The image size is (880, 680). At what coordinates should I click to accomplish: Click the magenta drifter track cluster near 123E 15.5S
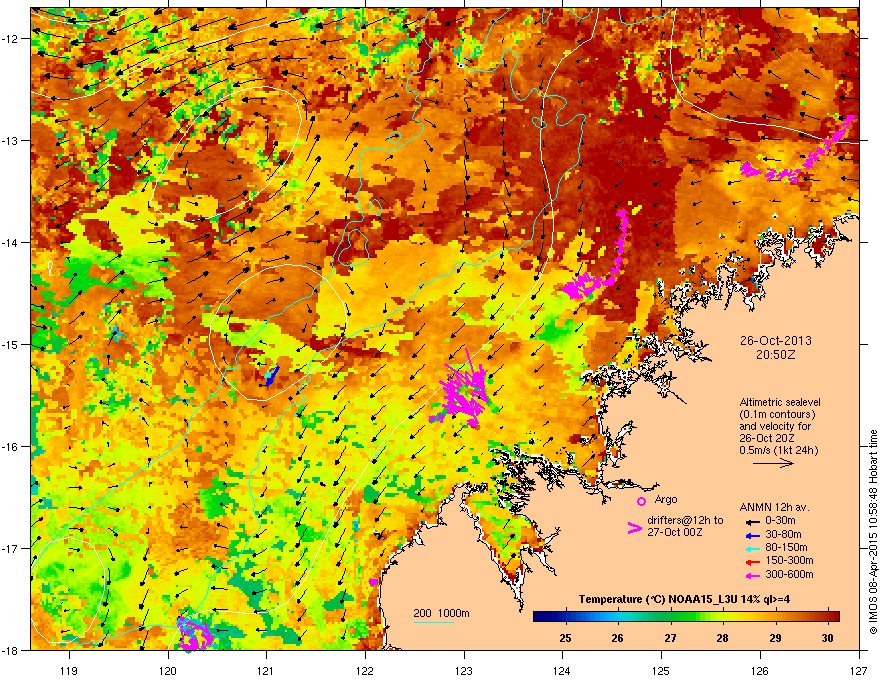pyautogui.click(x=460, y=390)
